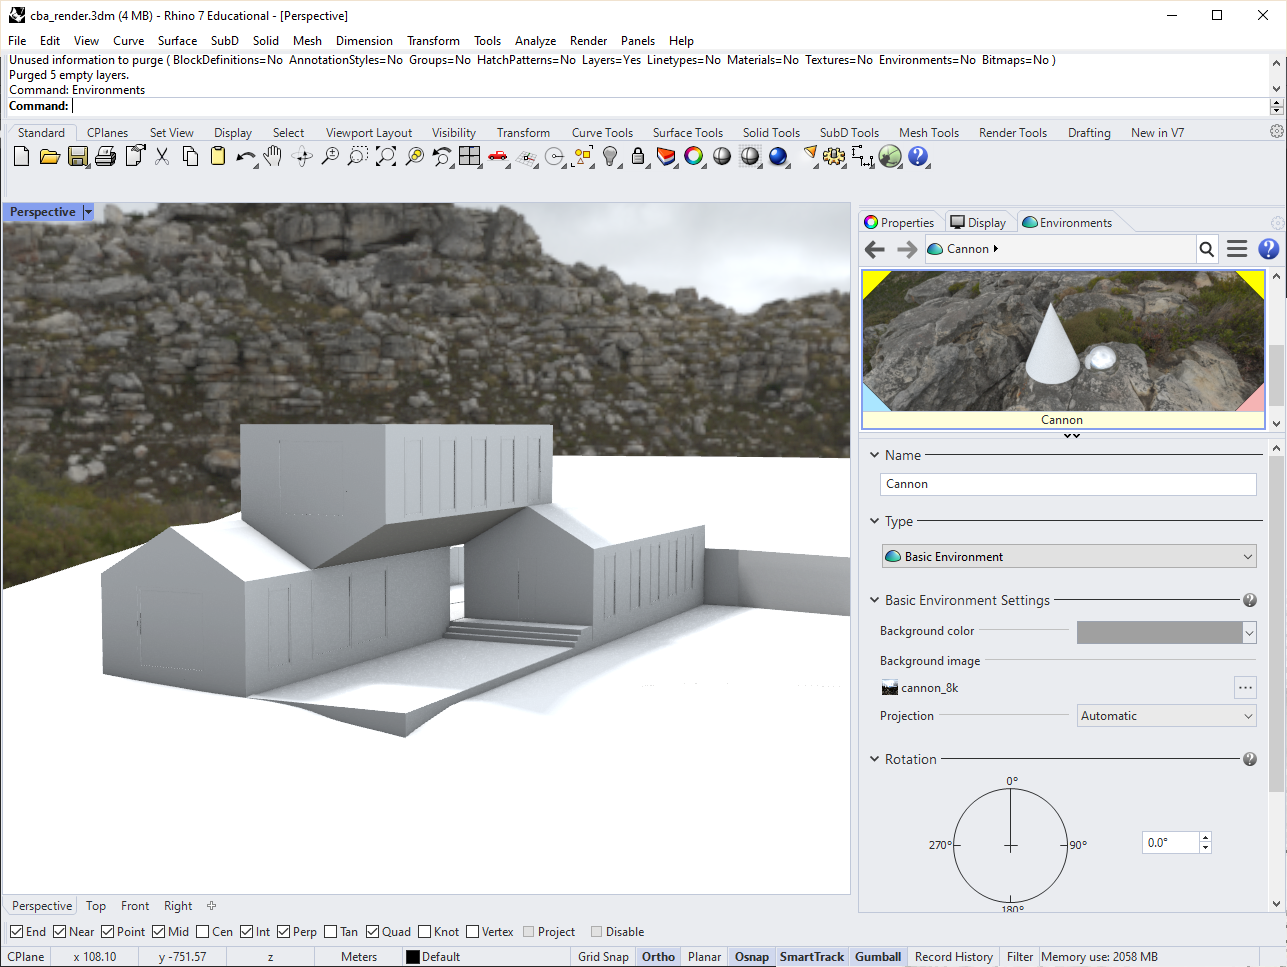The image size is (1287, 967).
Task: Disable the Quad osnap checkbox
Action: click(372, 932)
